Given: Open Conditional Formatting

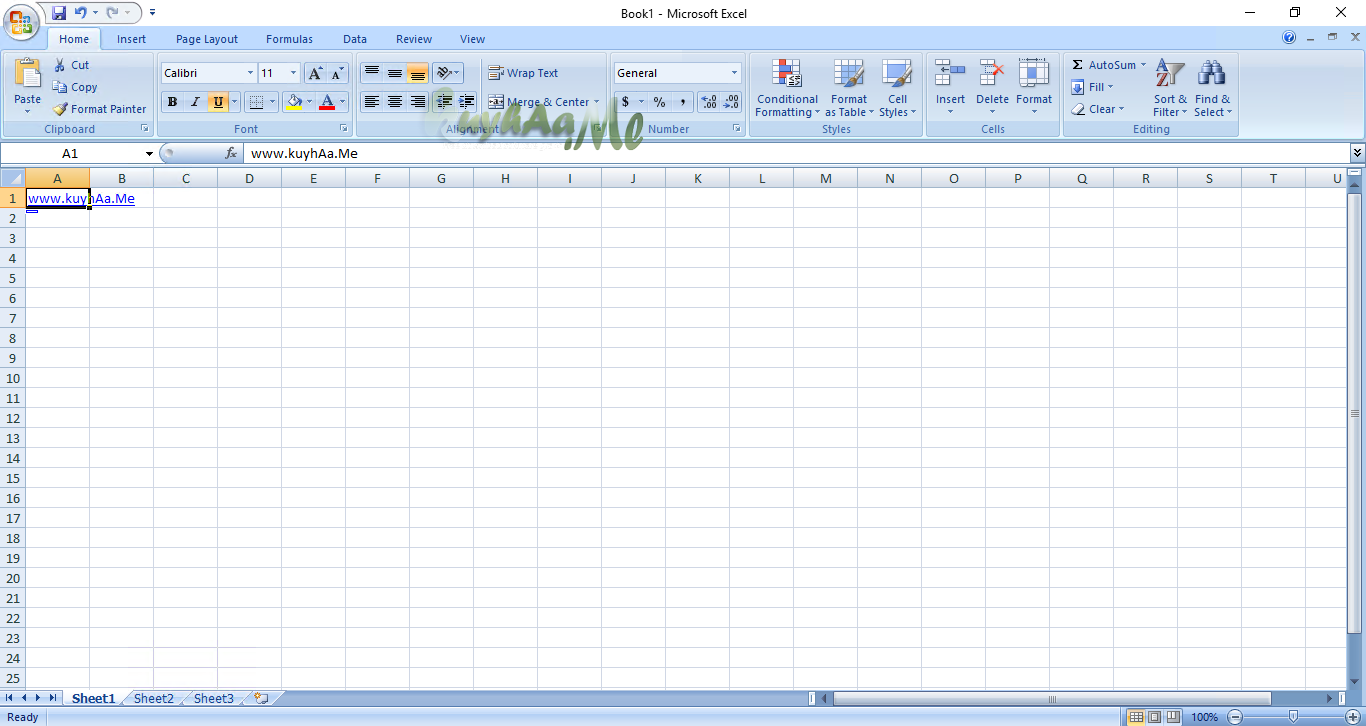Looking at the screenshot, I should [787, 88].
